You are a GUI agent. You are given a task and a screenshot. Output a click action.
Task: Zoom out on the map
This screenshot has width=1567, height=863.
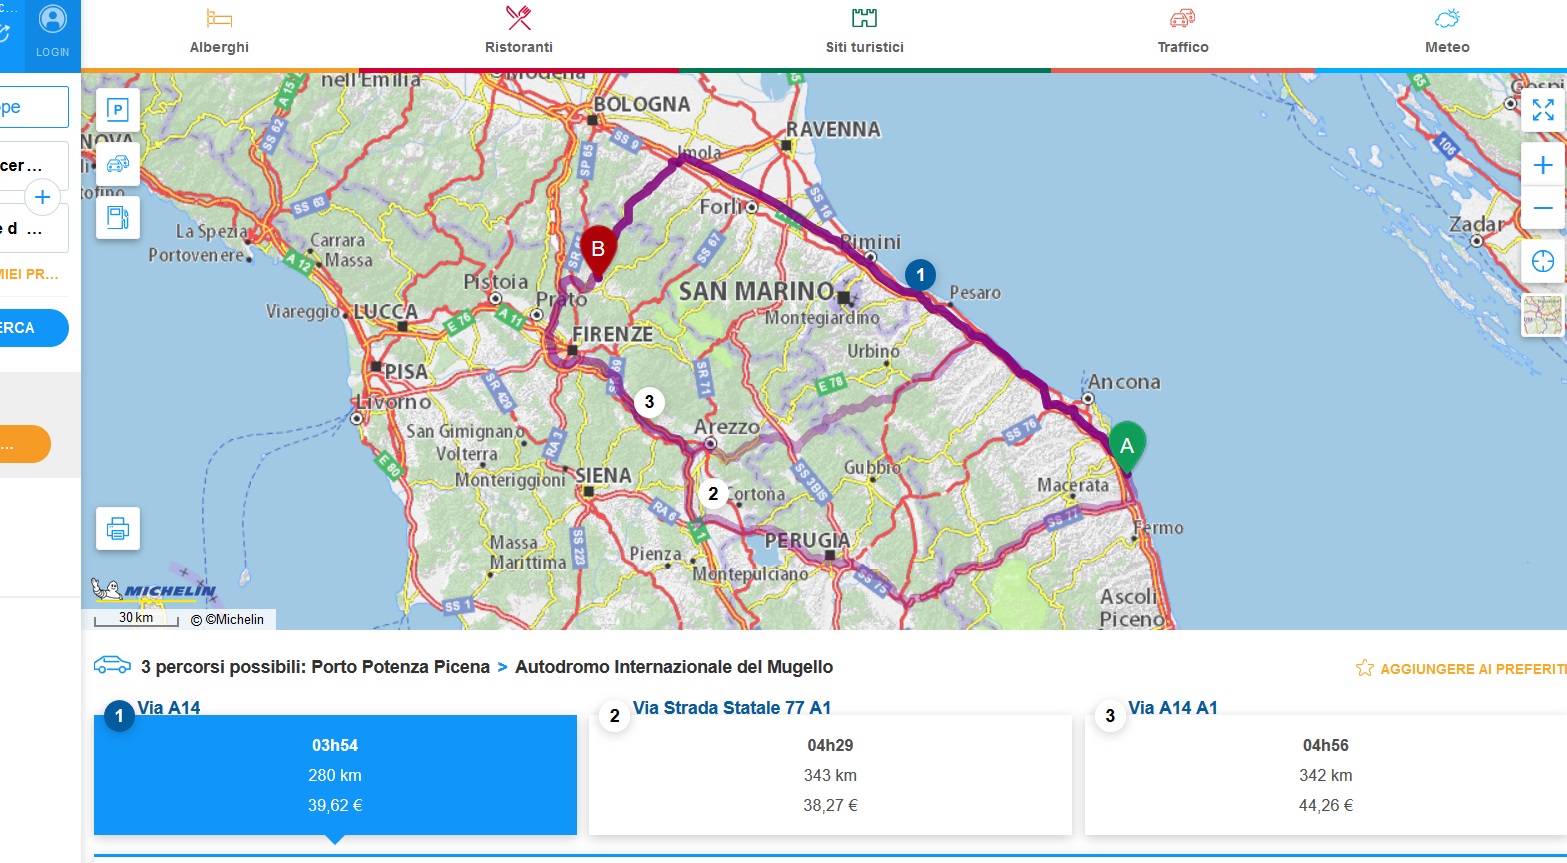pyautogui.click(x=1542, y=208)
